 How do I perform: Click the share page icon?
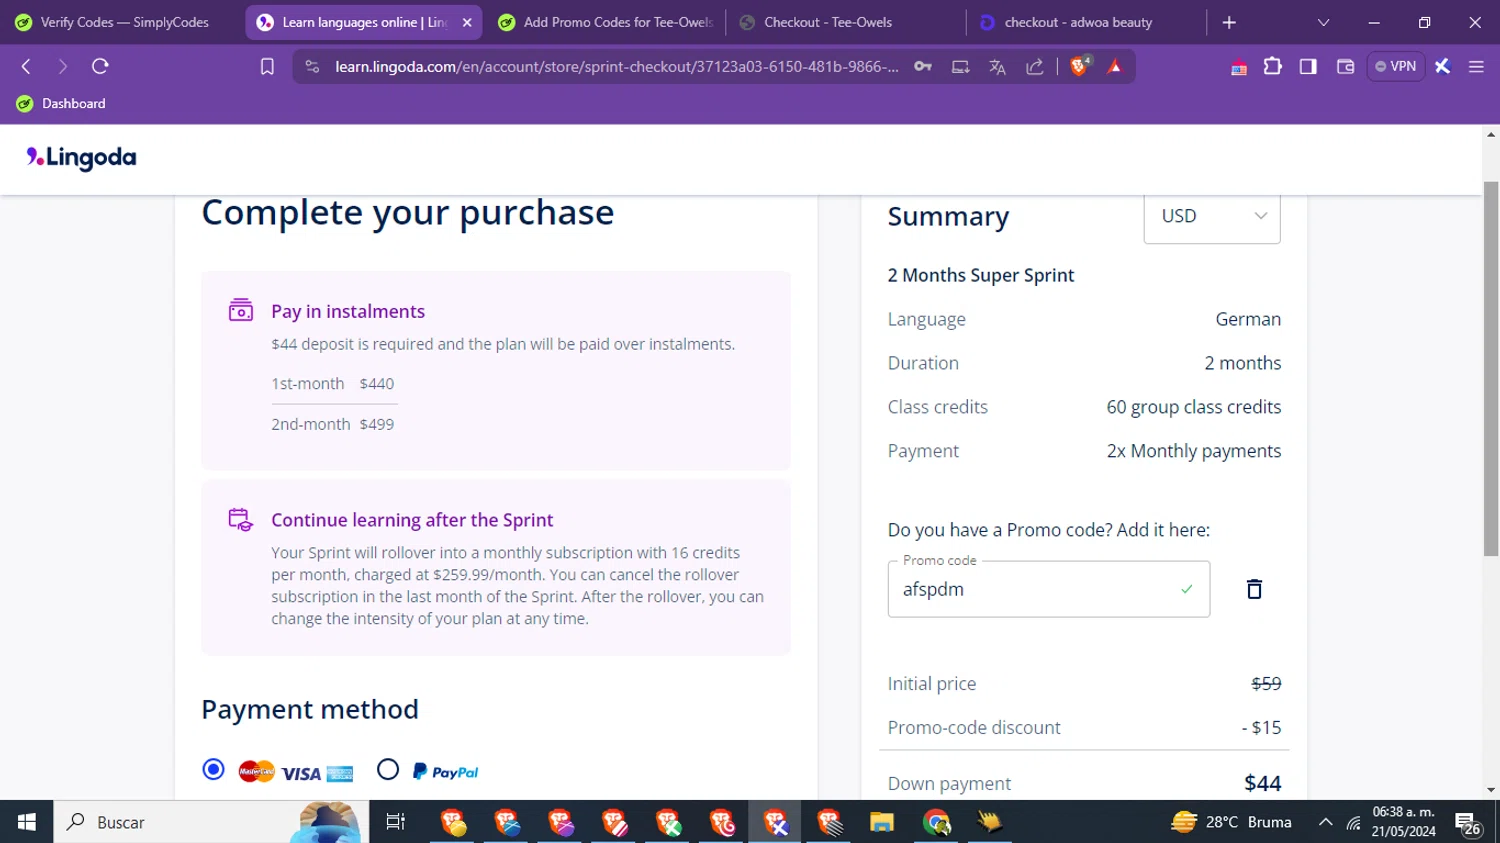1035,66
